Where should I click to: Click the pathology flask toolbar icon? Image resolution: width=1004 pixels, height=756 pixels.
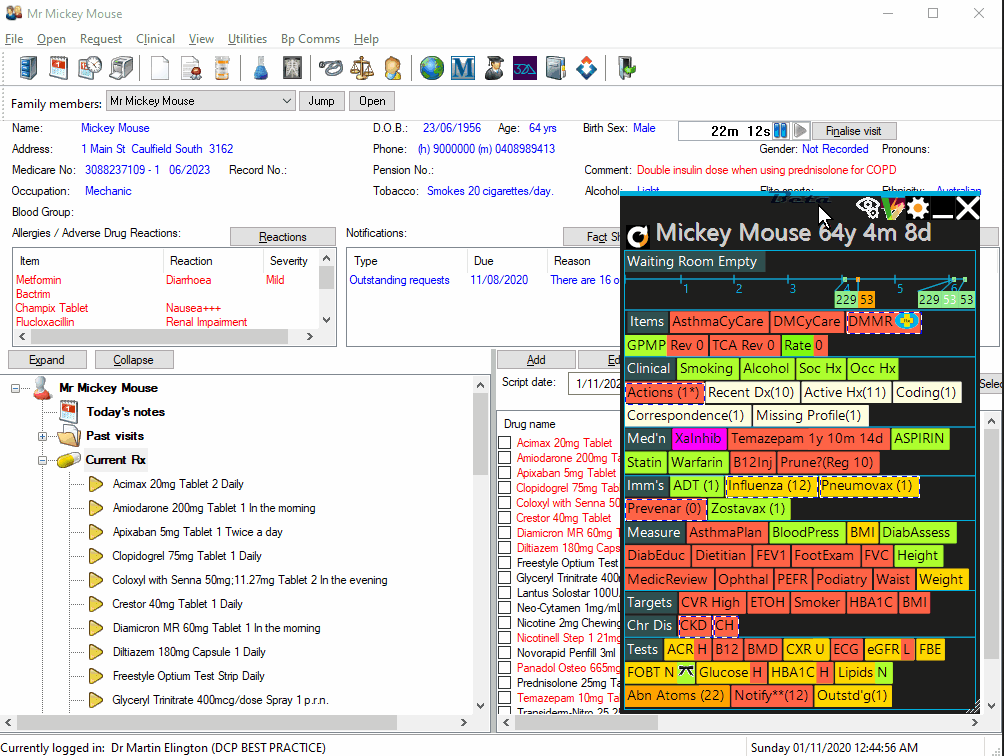coord(260,68)
